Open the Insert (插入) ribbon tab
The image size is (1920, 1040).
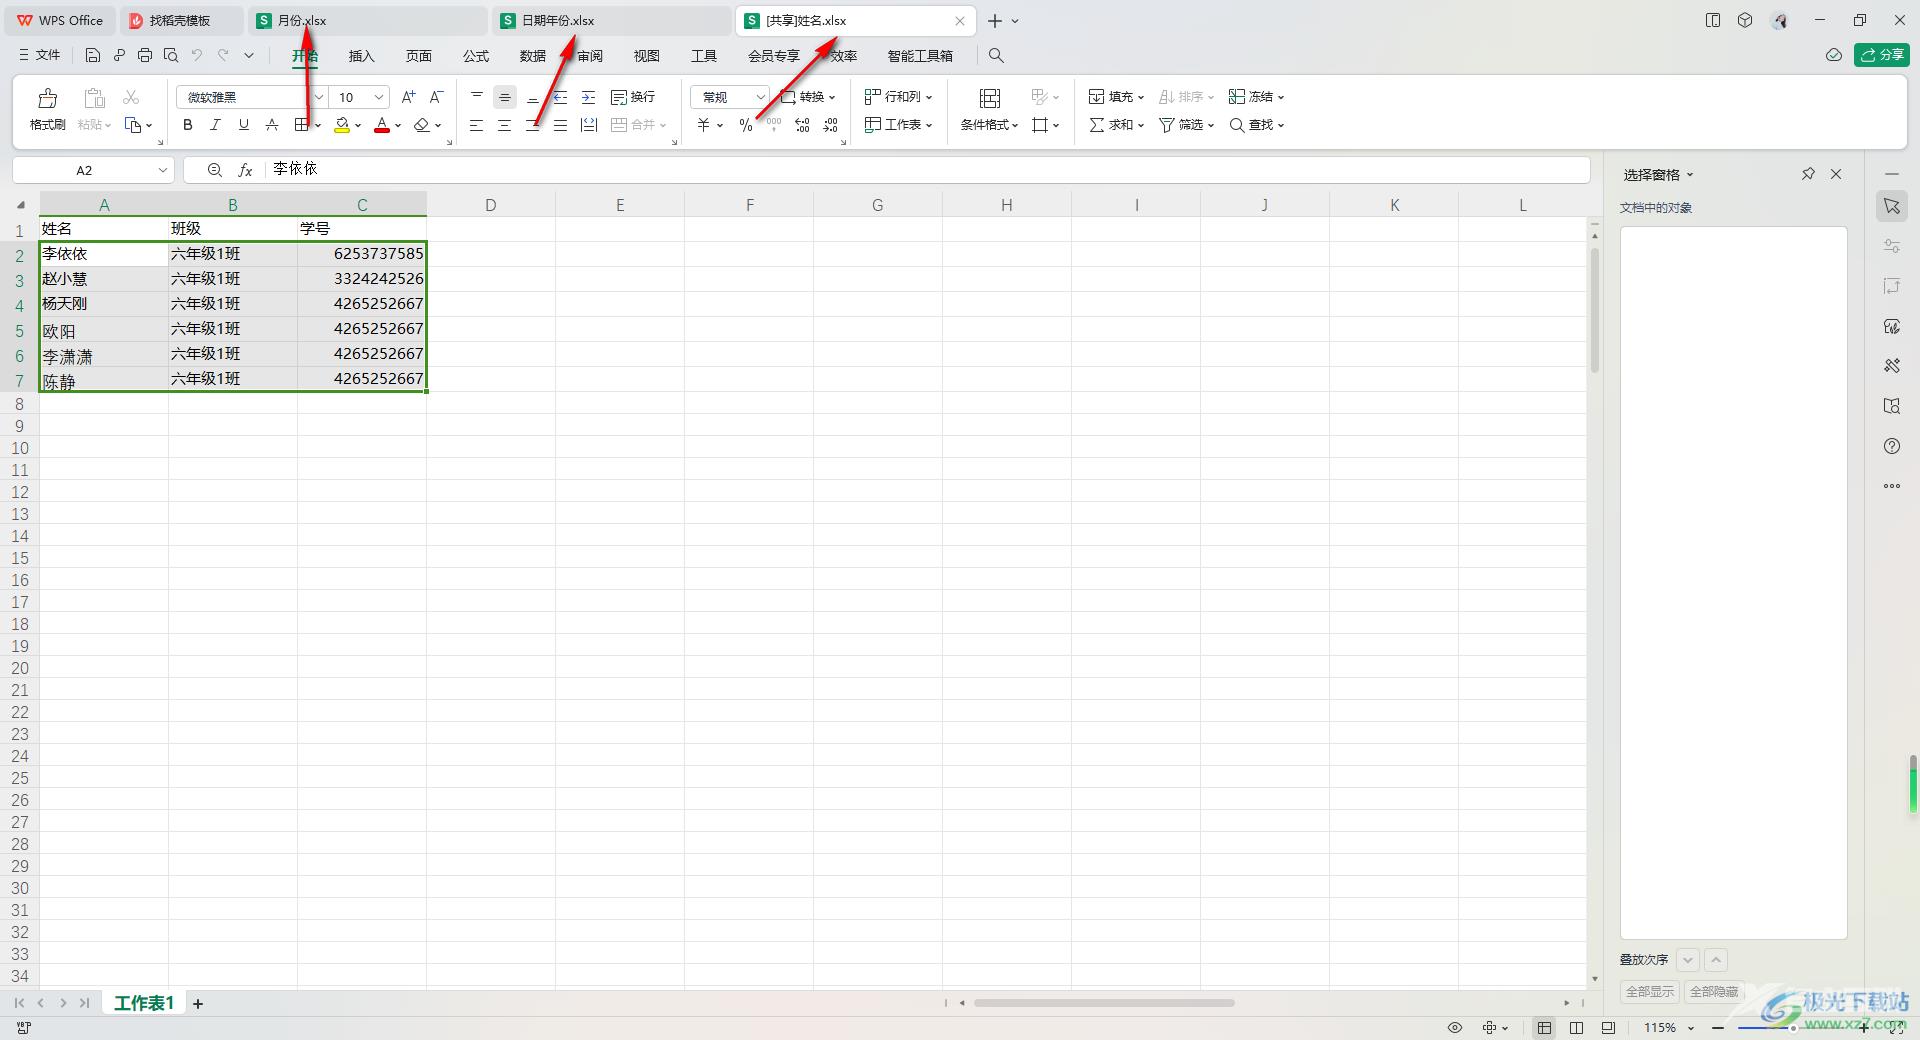[x=361, y=56]
